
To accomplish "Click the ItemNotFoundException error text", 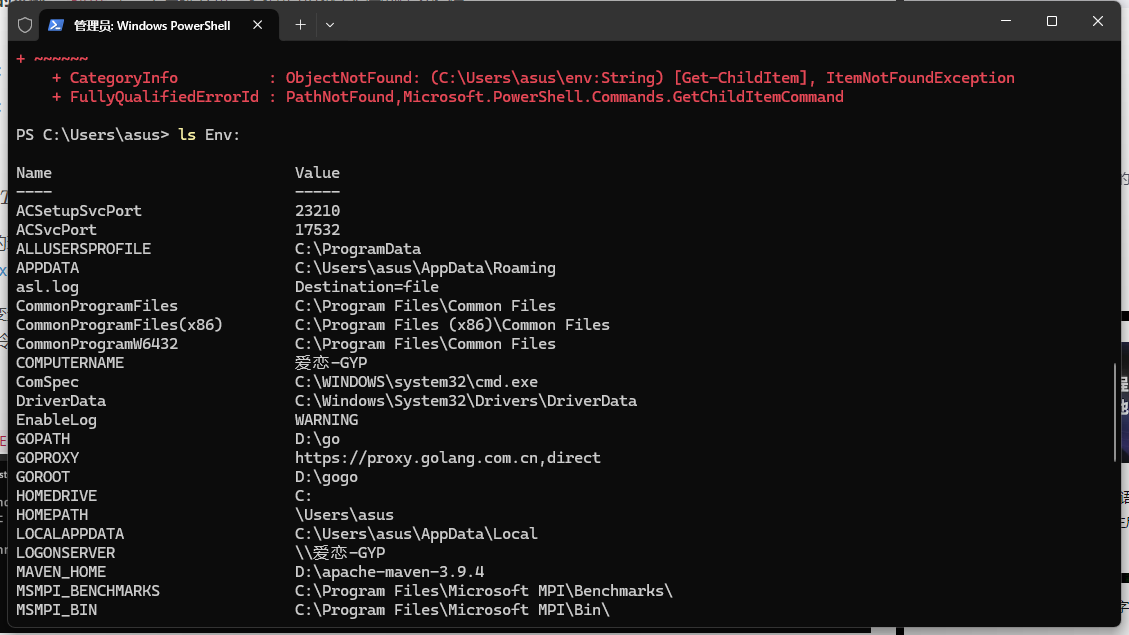I will point(920,78).
